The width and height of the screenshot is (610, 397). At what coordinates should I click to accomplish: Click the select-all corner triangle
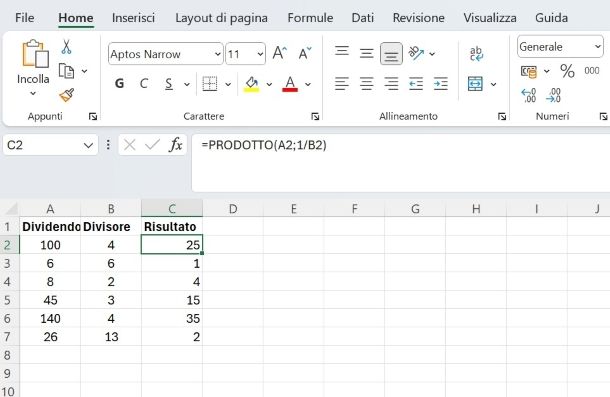coord(11,209)
